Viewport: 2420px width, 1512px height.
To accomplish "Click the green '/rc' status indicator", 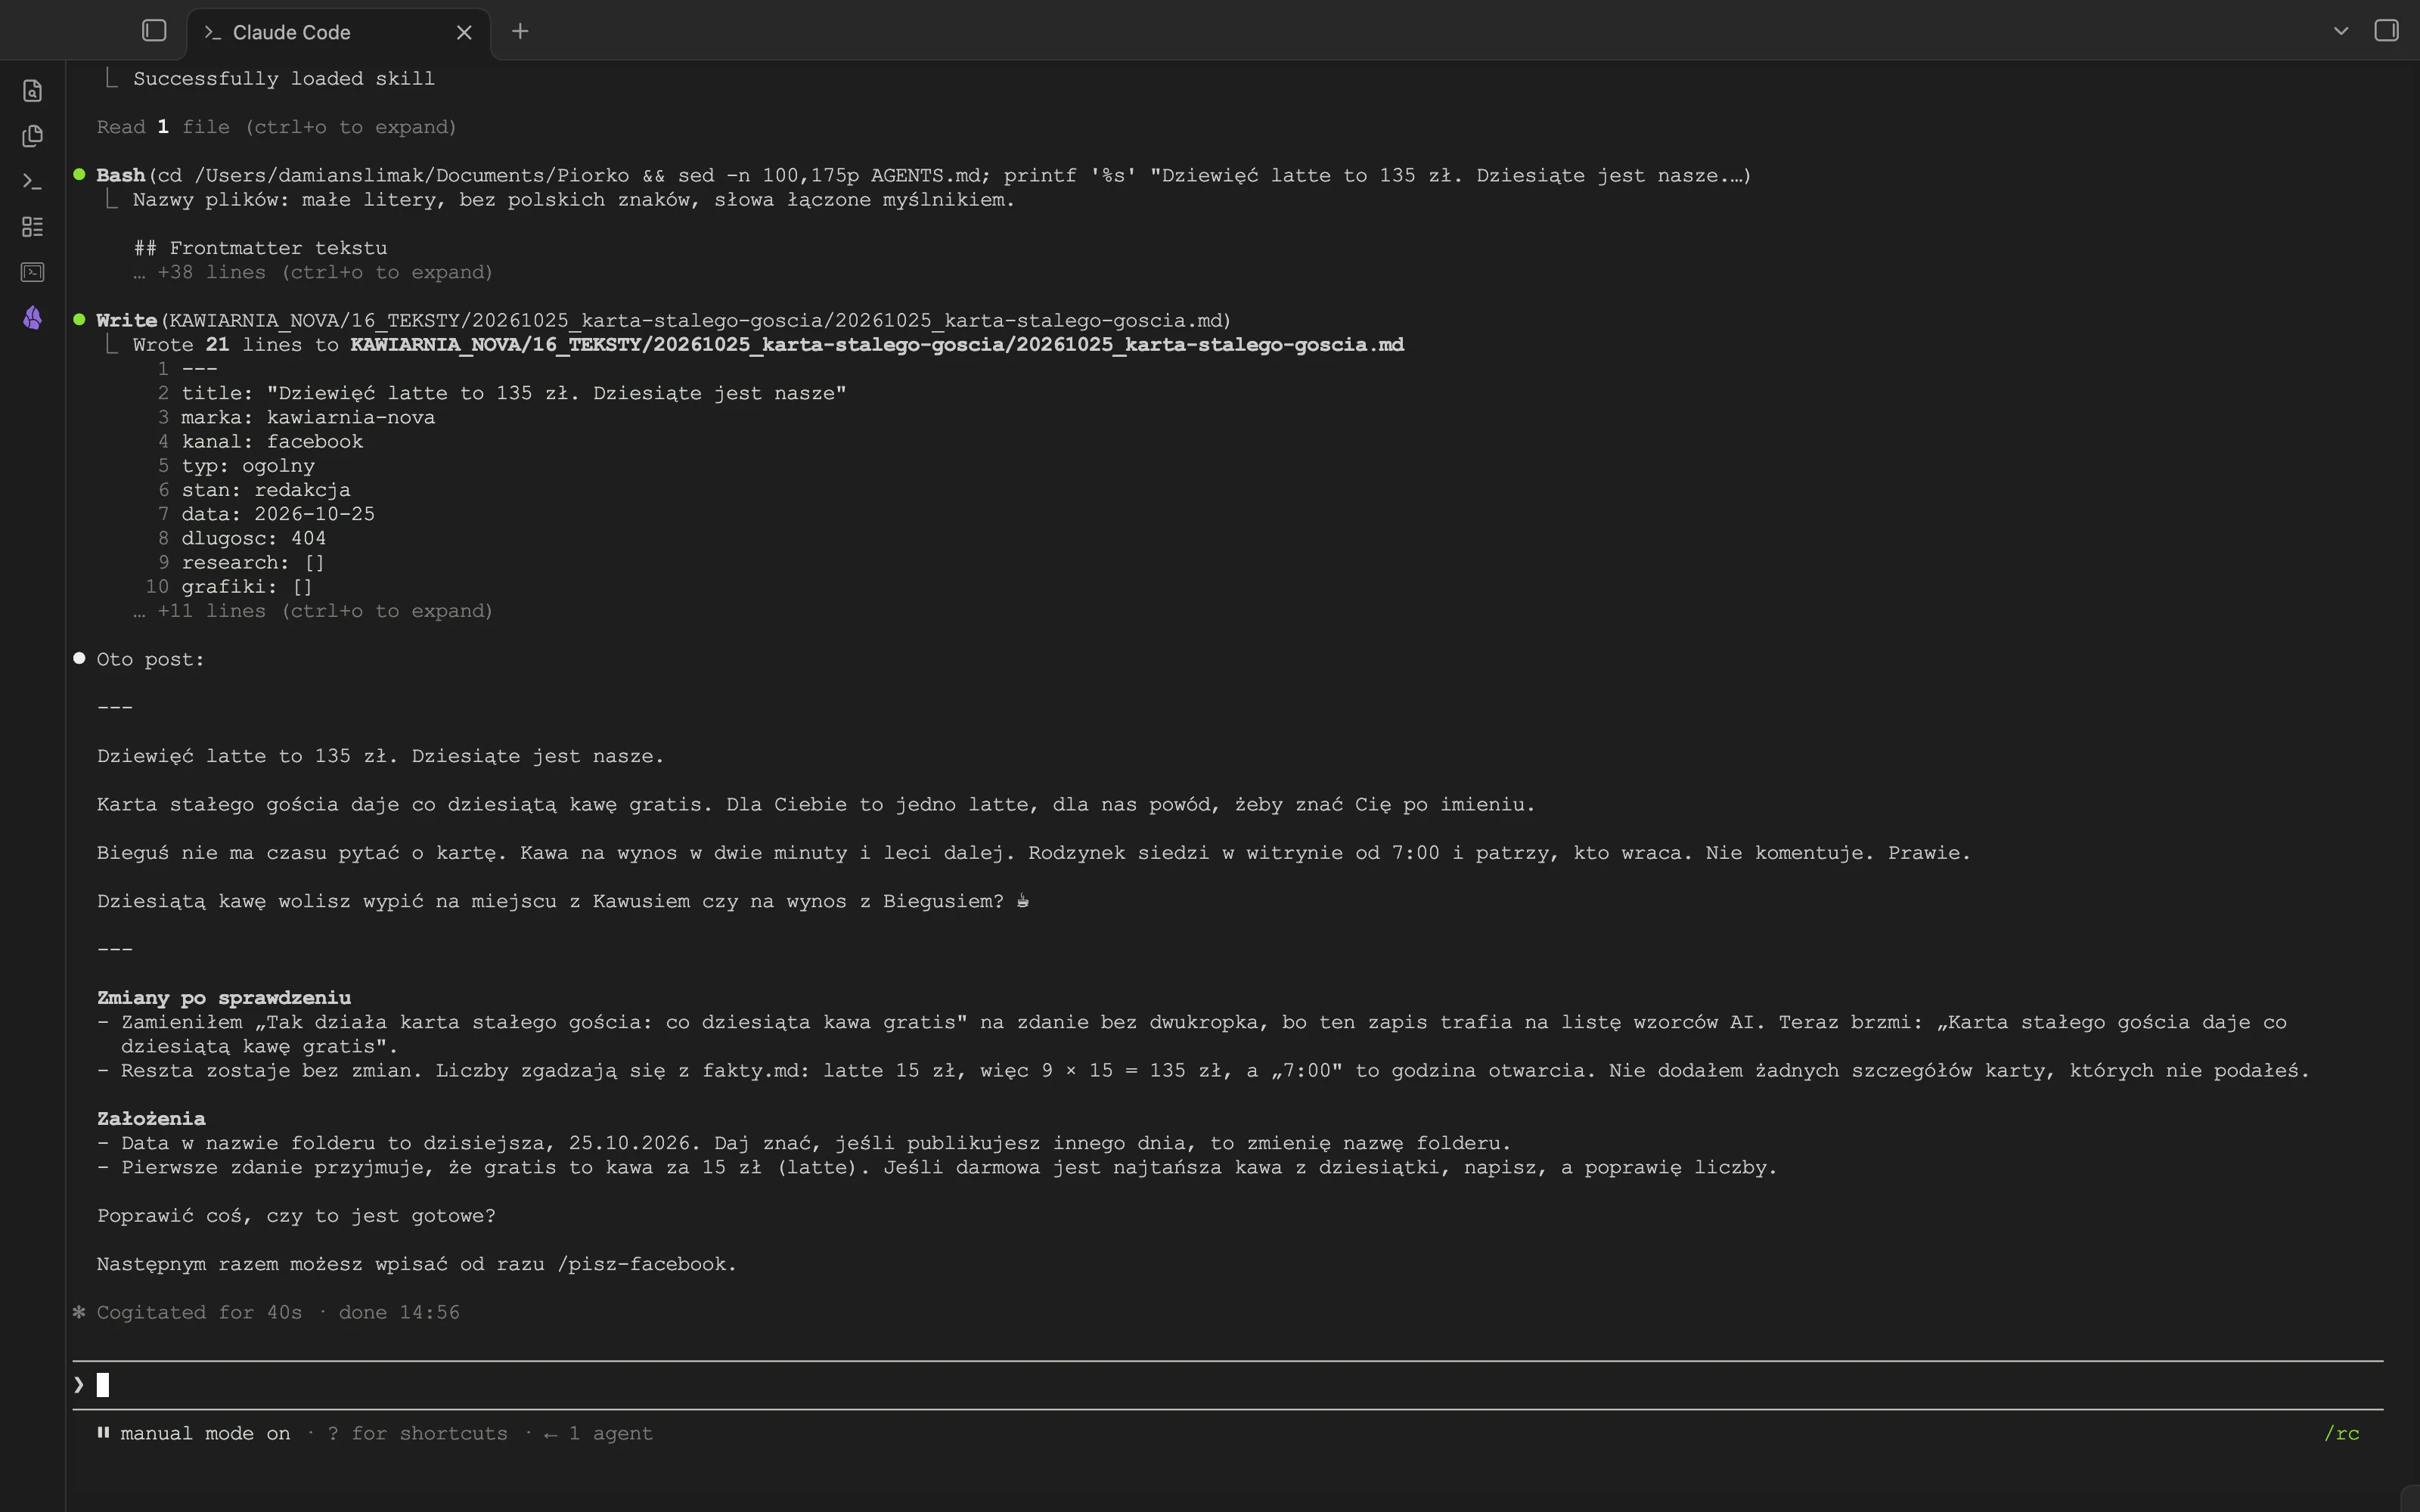I will (2341, 1433).
